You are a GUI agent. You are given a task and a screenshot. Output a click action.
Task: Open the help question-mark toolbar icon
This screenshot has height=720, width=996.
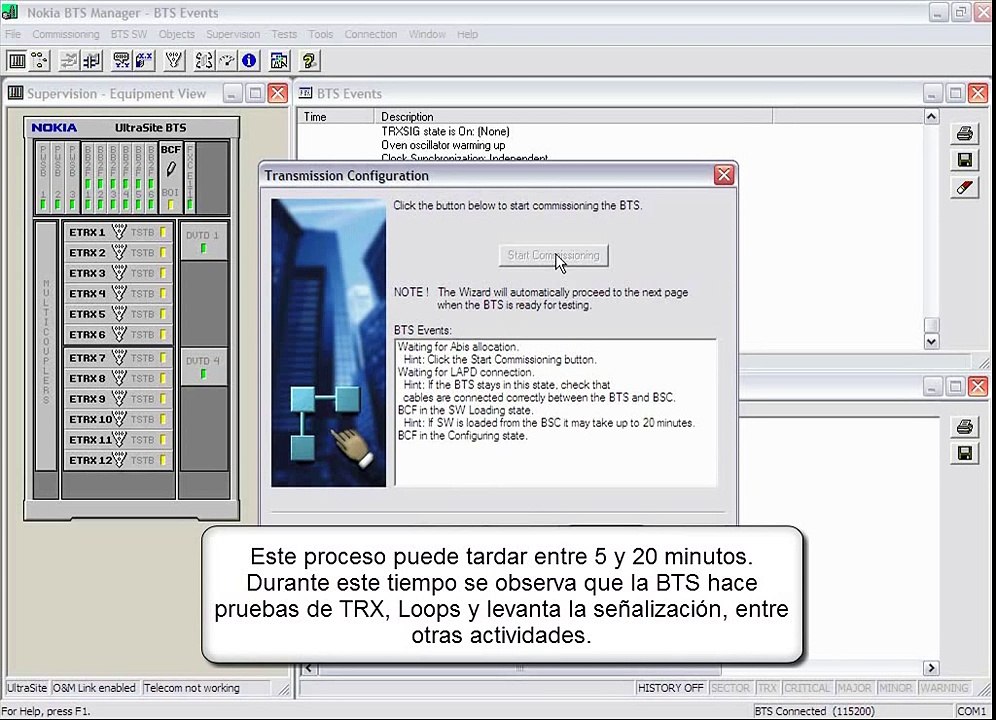point(309,61)
